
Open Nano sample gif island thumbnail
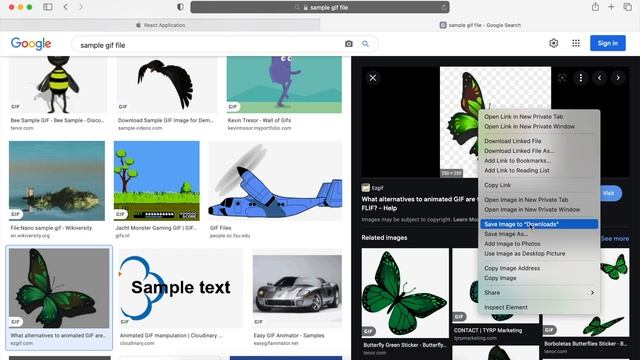[57, 181]
